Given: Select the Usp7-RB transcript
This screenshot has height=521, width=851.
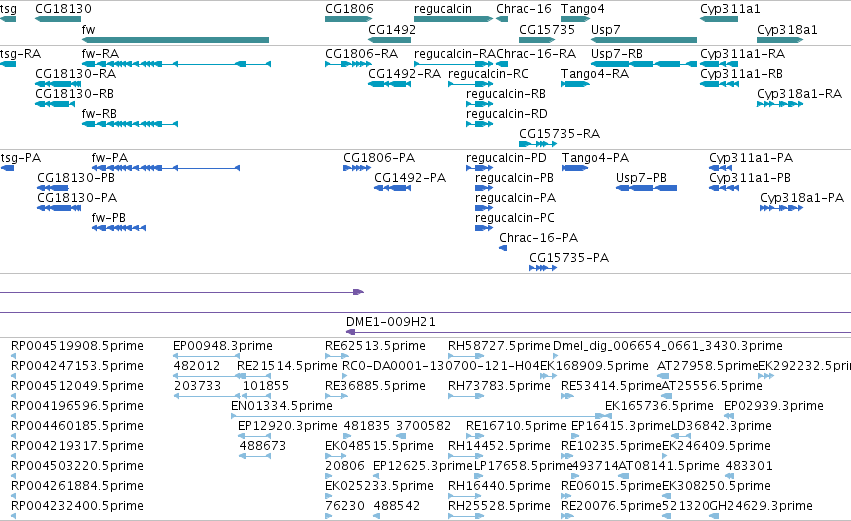Looking at the screenshot, I should [x=644, y=64].
